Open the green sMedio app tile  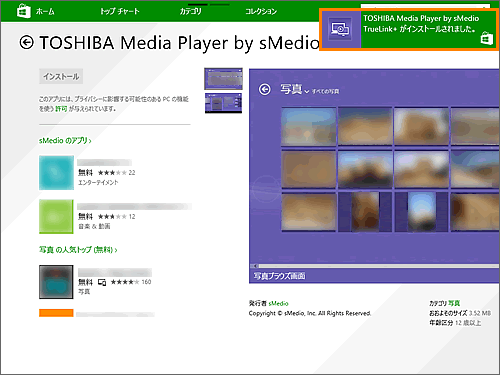(x=56, y=216)
